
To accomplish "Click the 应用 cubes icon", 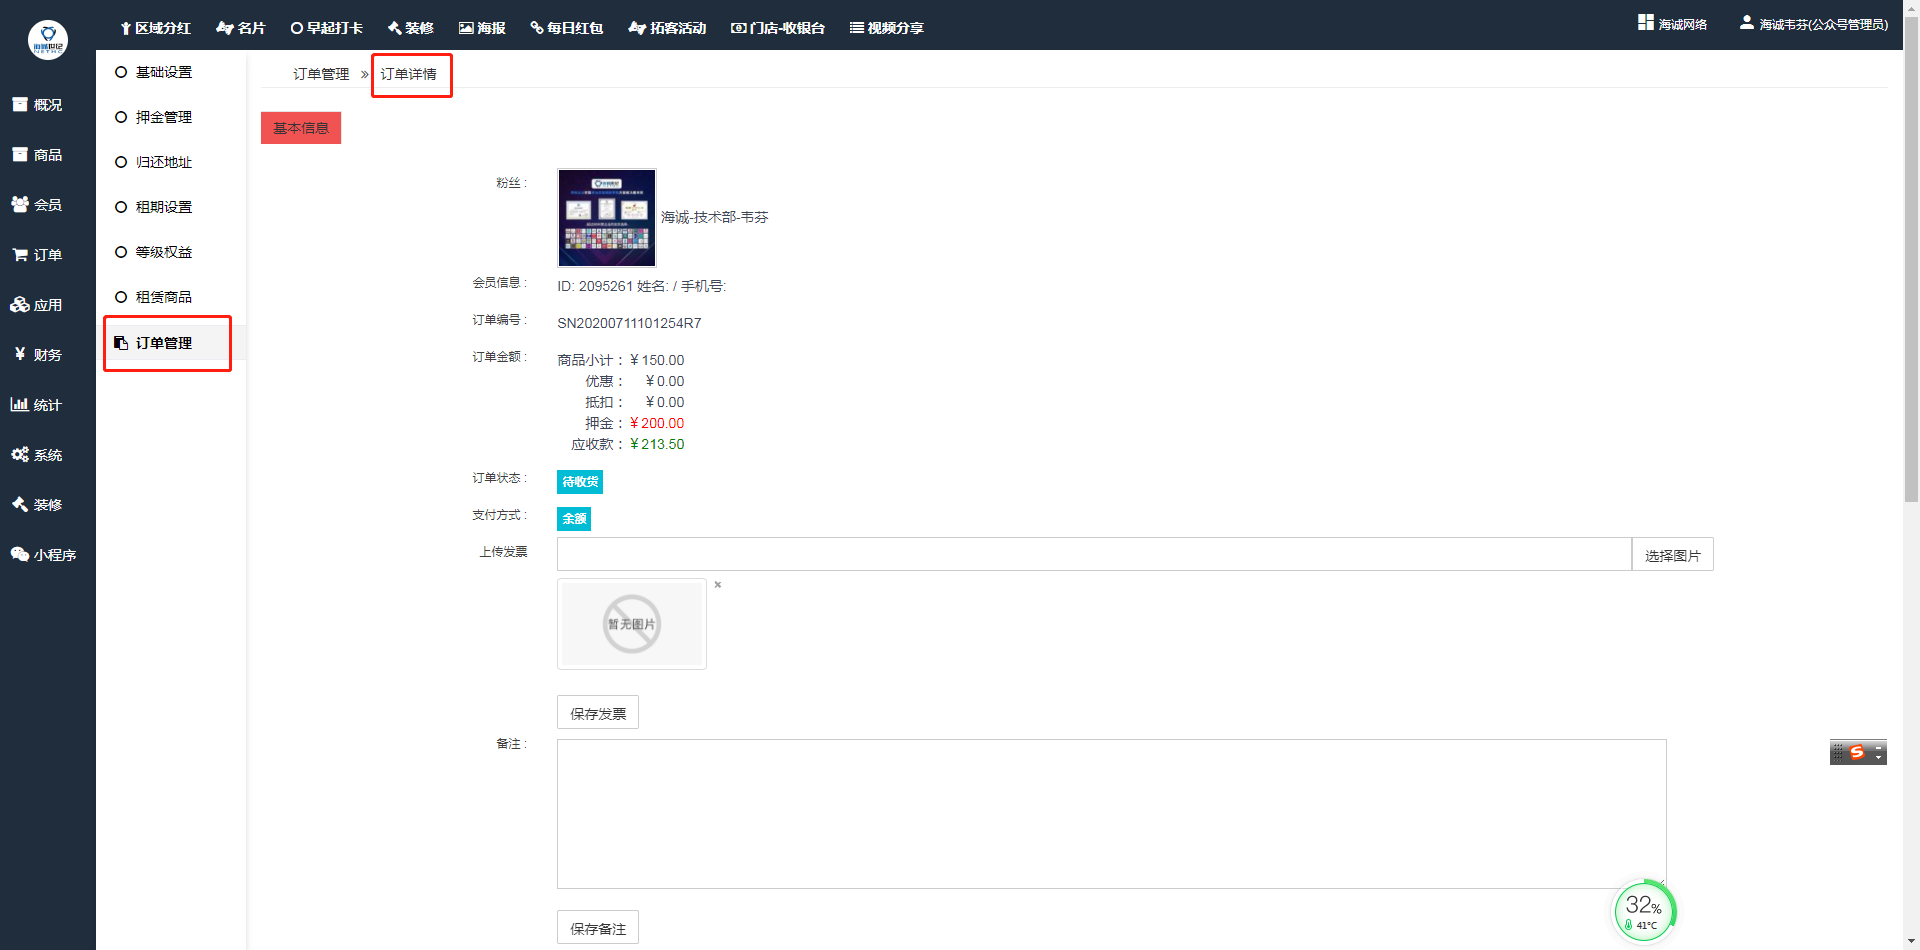I will (x=20, y=305).
